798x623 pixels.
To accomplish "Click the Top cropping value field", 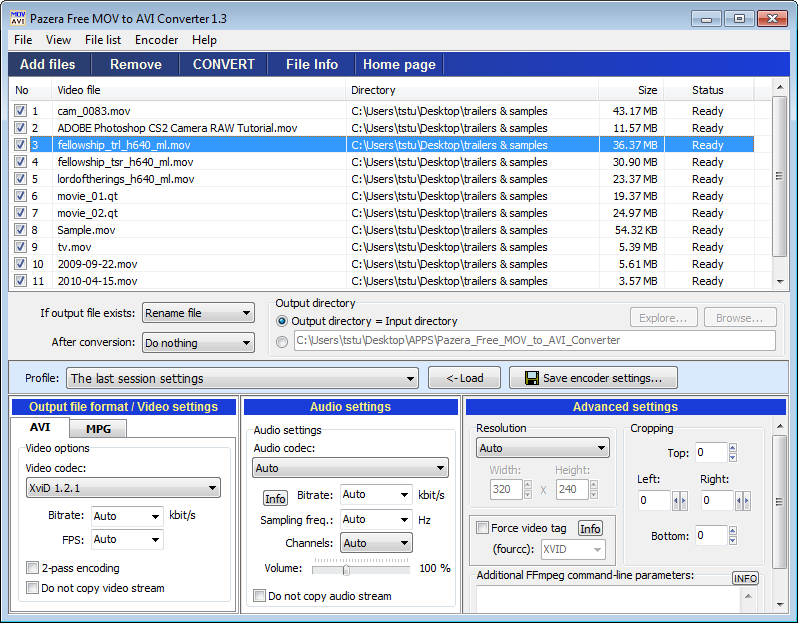I will [x=711, y=452].
